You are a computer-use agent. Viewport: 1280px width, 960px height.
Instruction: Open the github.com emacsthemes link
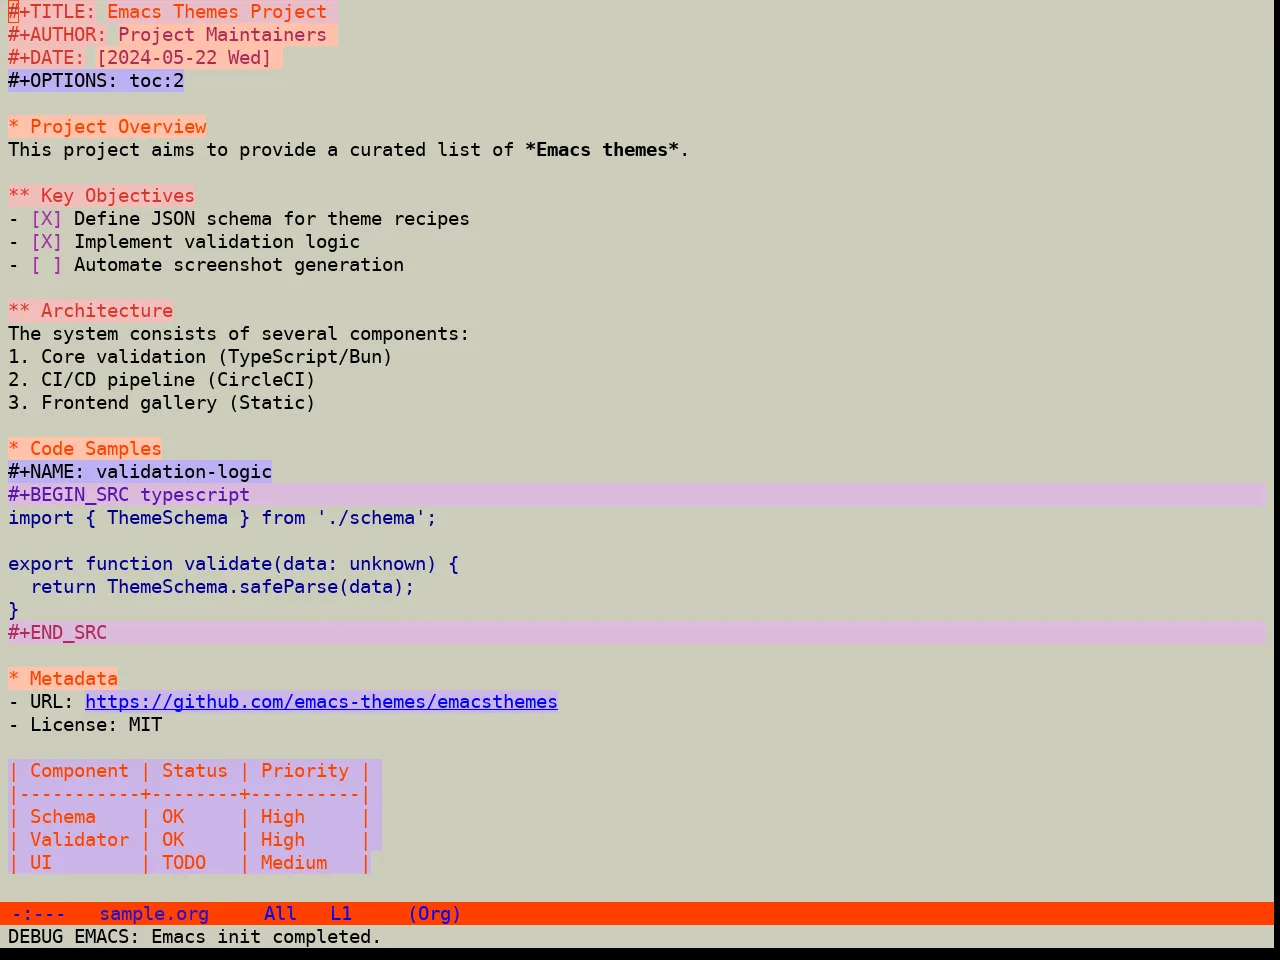(x=321, y=702)
